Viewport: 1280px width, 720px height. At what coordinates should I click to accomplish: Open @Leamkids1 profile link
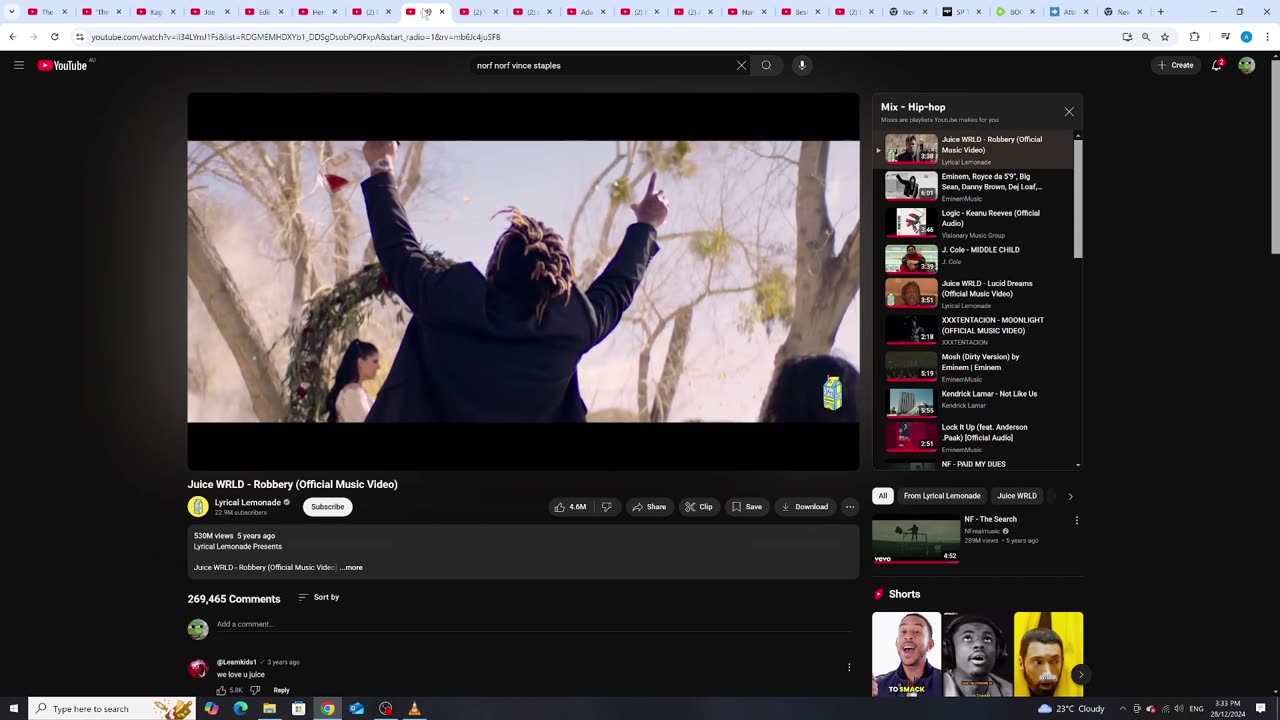pyautogui.click(x=237, y=662)
